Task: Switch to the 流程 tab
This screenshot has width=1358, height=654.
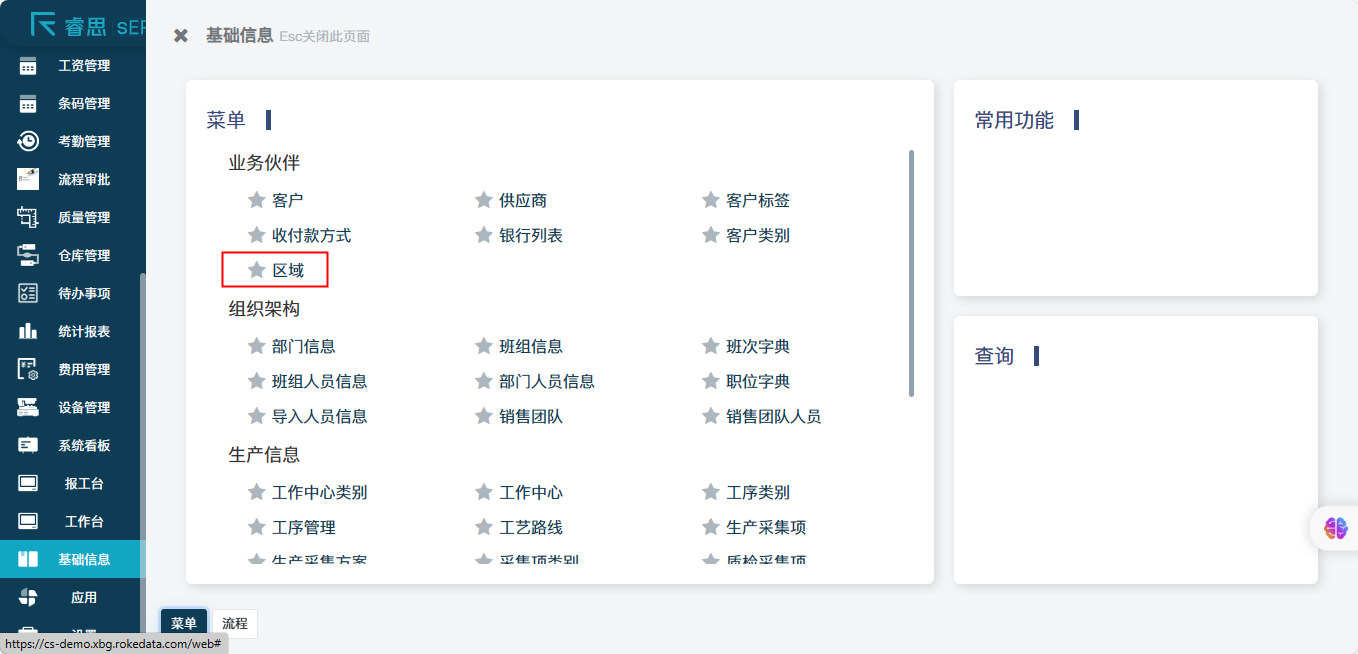Action: [235, 623]
